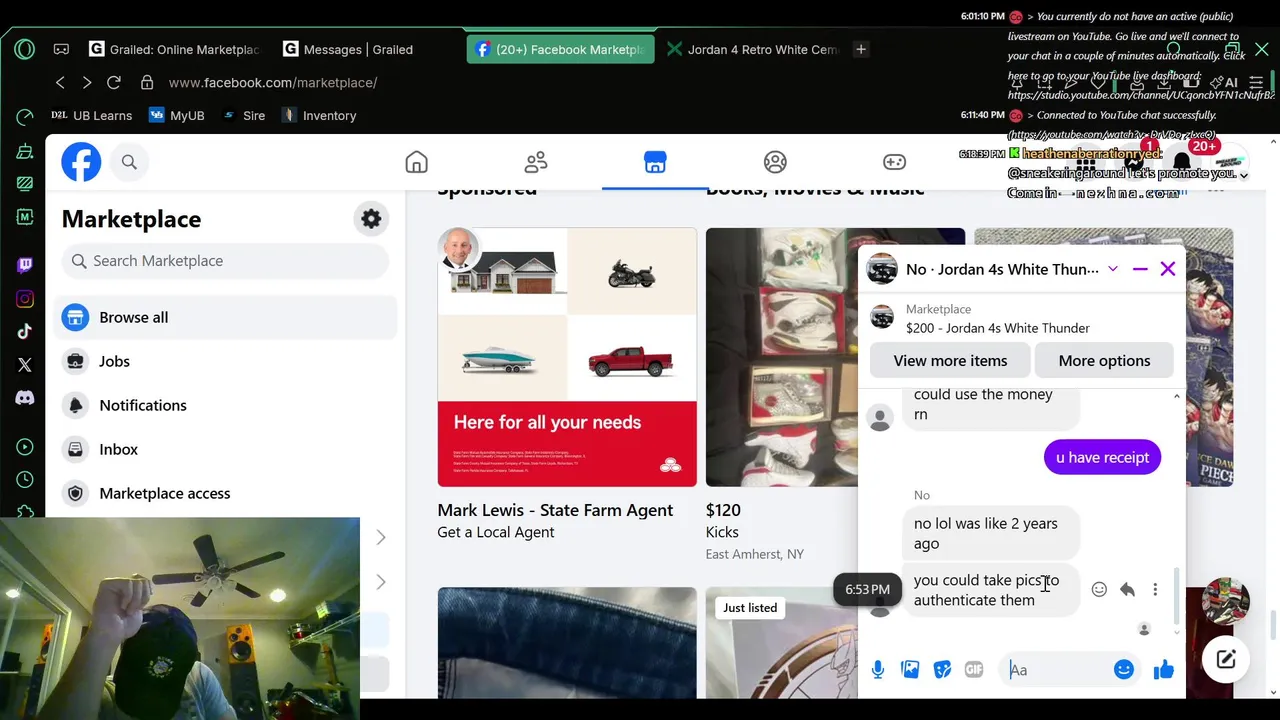The height and width of the screenshot is (720, 1280).
Task: Go back to the previous page
Action: coord(60,82)
